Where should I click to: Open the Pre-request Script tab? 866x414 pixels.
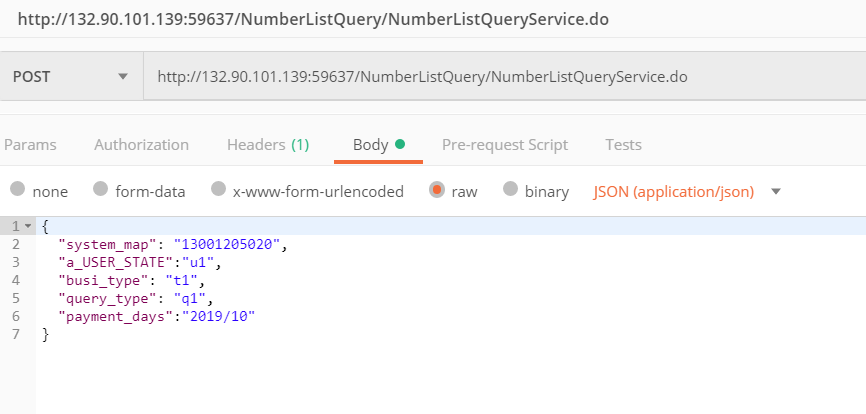click(505, 145)
